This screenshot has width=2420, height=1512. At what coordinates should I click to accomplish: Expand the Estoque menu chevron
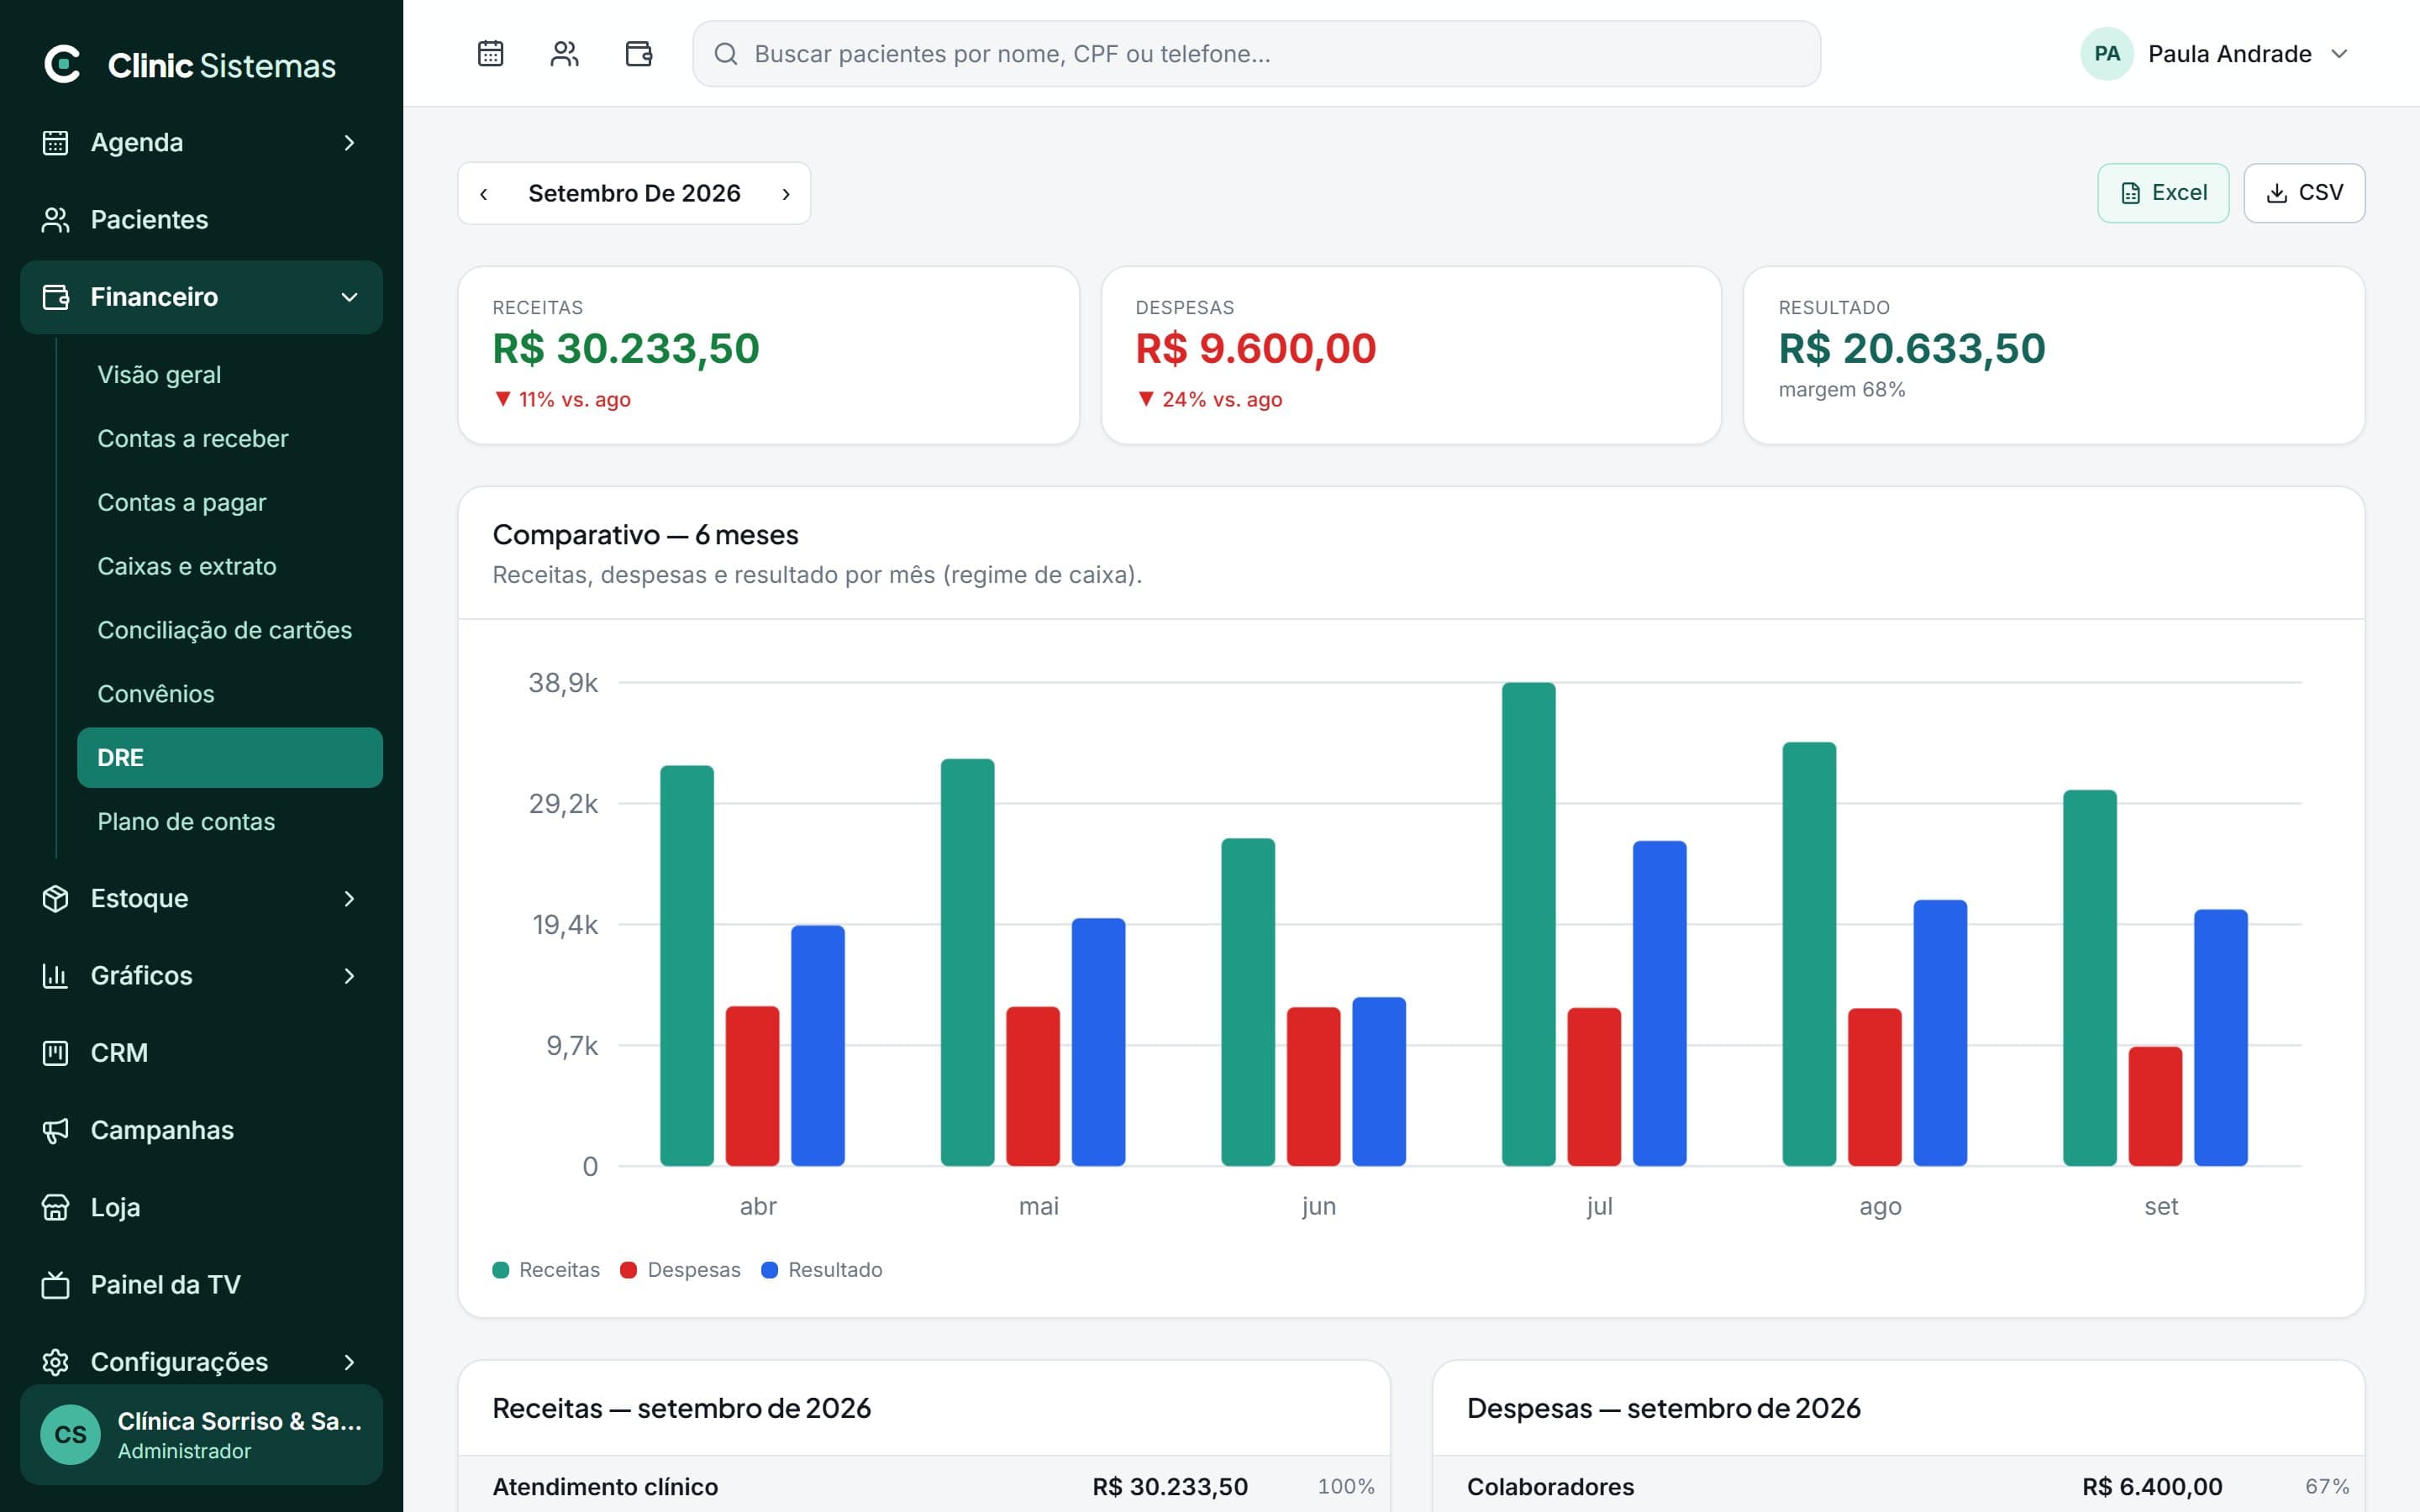pyautogui.click(x=349, y=898)
